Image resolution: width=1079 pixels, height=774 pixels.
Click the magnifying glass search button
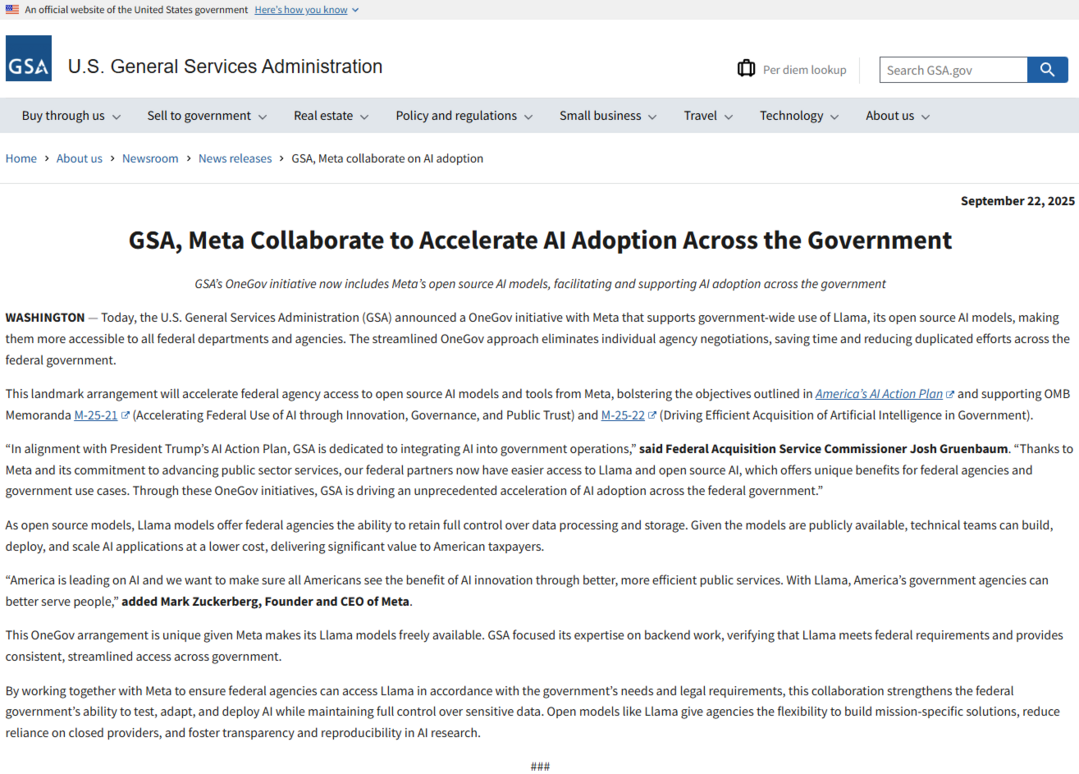[x=1047, y=70]
